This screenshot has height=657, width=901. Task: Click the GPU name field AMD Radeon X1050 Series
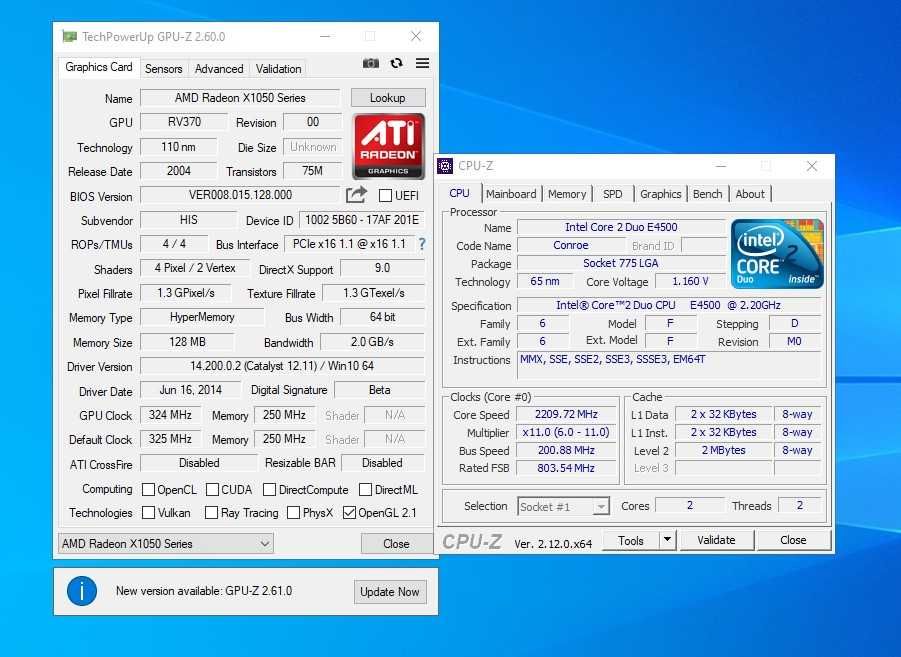tap(240, 98)
